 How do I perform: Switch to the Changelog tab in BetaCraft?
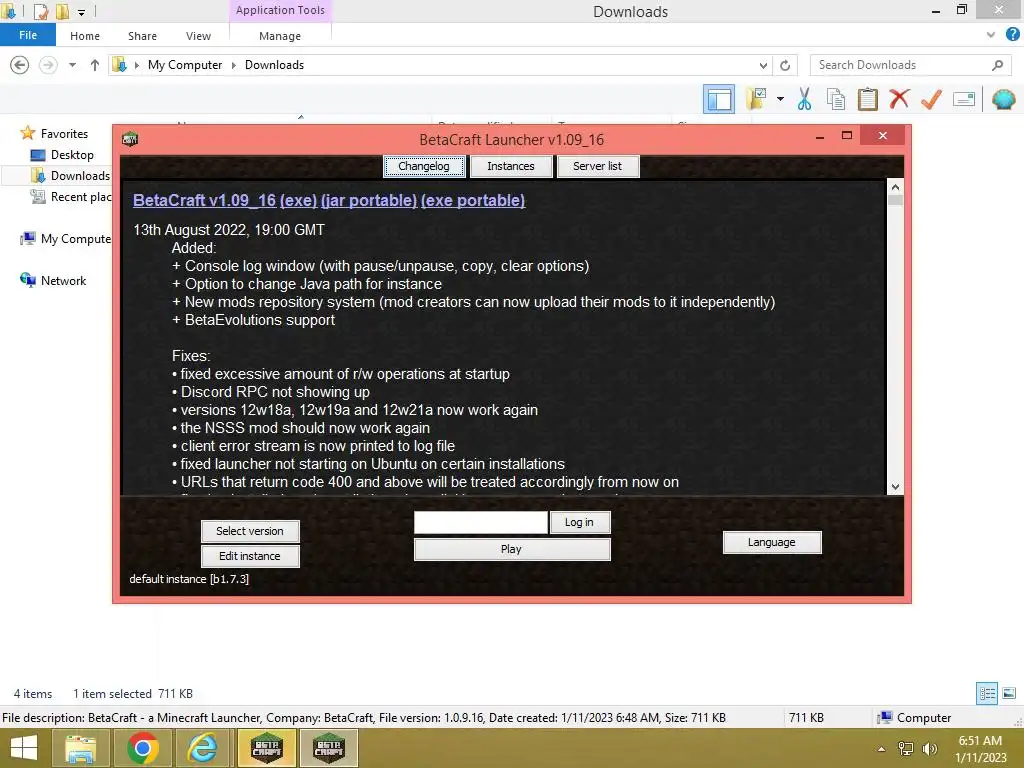[x=424, y=166]
